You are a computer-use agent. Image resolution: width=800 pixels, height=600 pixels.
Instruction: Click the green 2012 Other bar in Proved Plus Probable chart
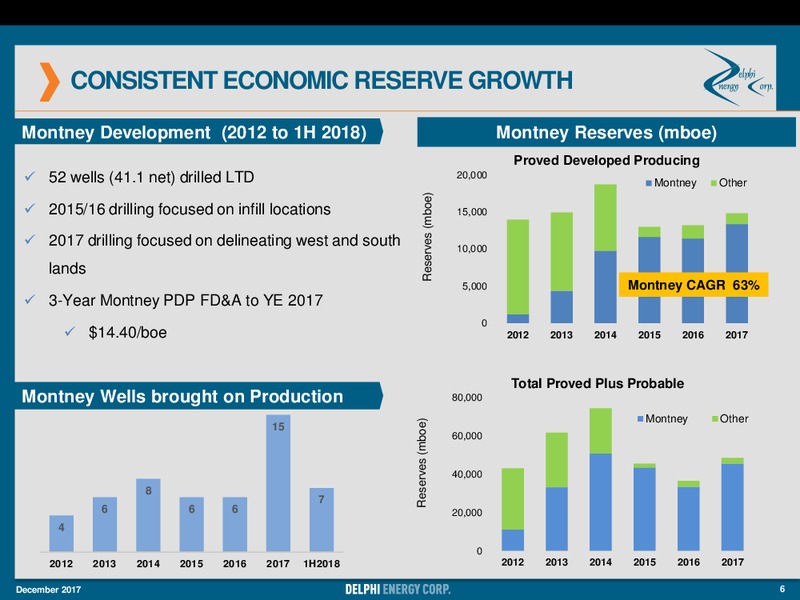coord(513,499)
